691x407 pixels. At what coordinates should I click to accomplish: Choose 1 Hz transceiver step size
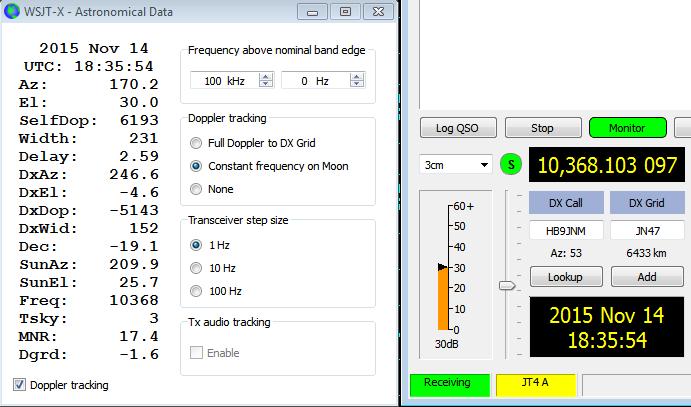(x=196, y=245)
